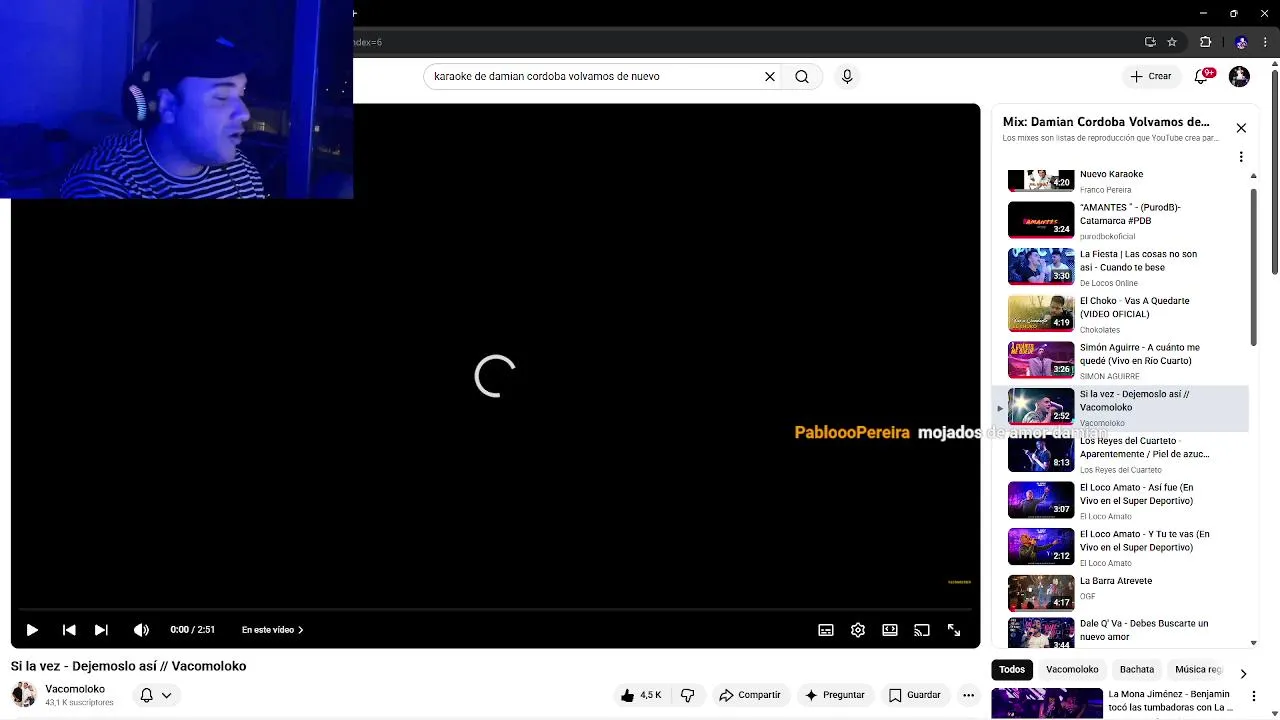Switch to theater mode
The image size is (1280, 720).
pyautogui.click(x=890, y=630)
